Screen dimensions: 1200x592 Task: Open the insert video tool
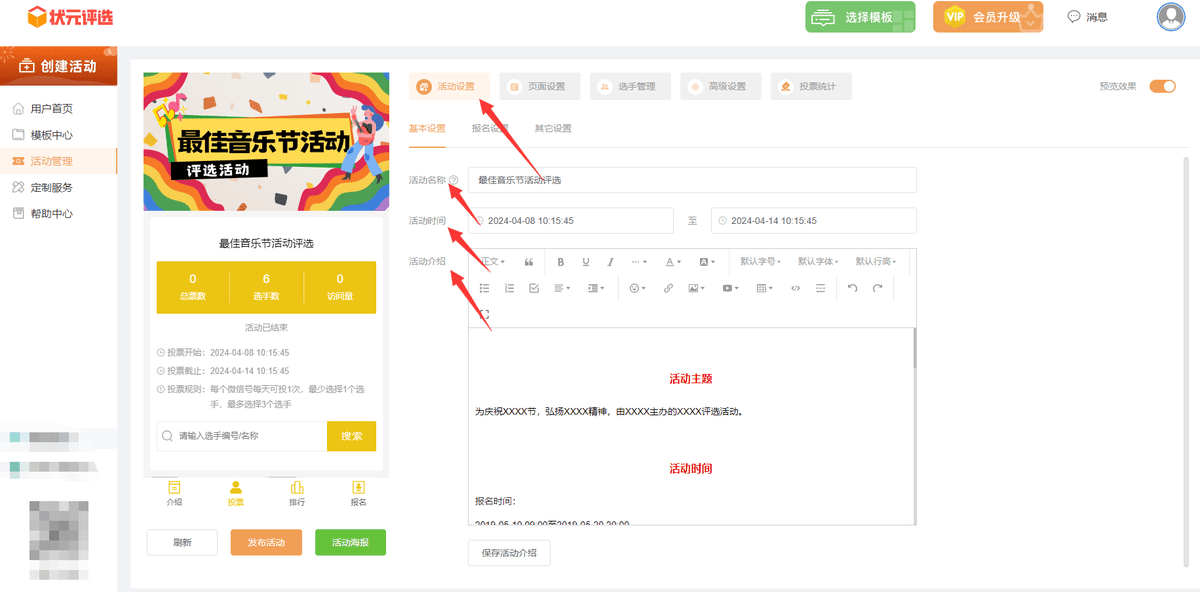click(x=727, y=287)
